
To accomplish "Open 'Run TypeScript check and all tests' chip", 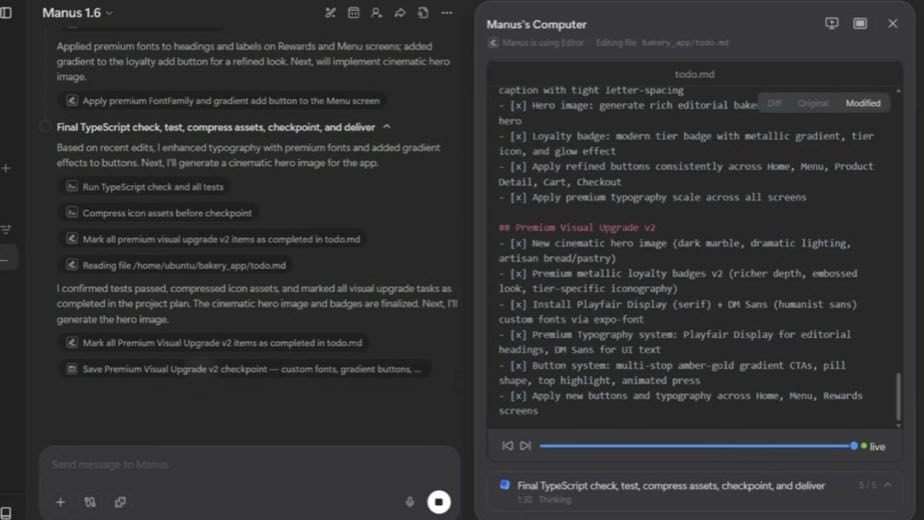I will [146, 187].
